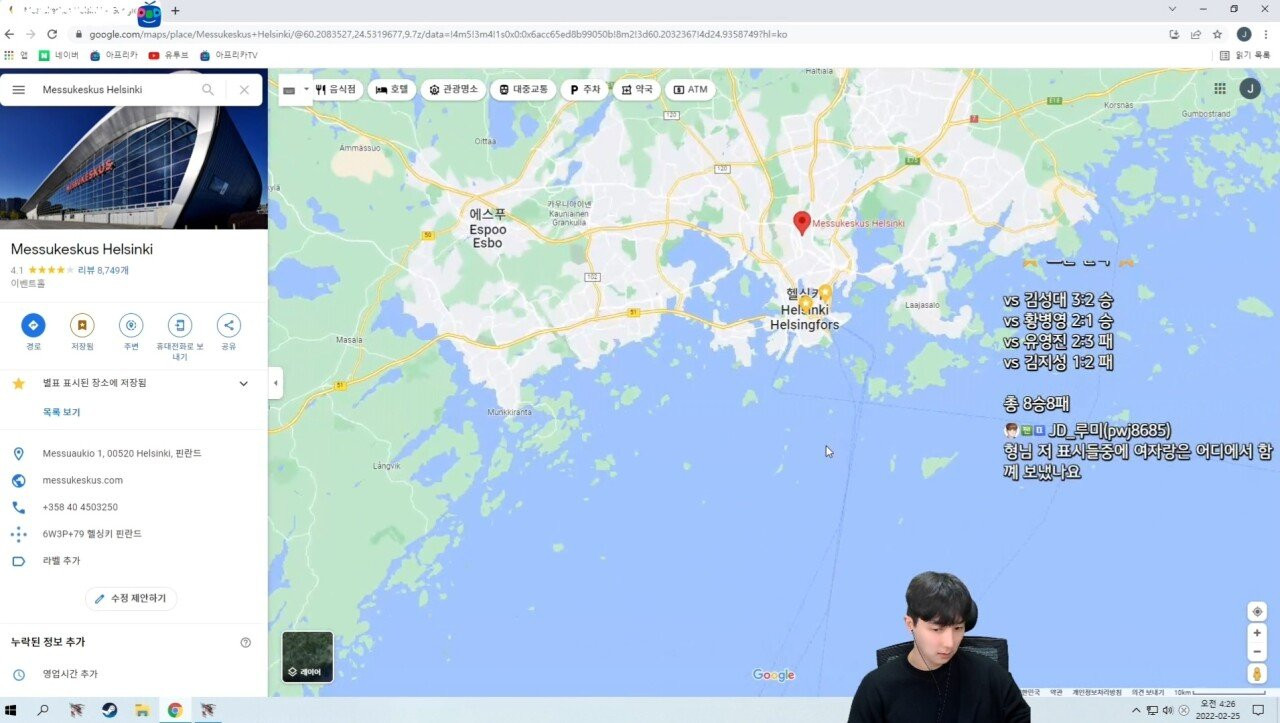Open directions with the 경로 button

point(33,325)
